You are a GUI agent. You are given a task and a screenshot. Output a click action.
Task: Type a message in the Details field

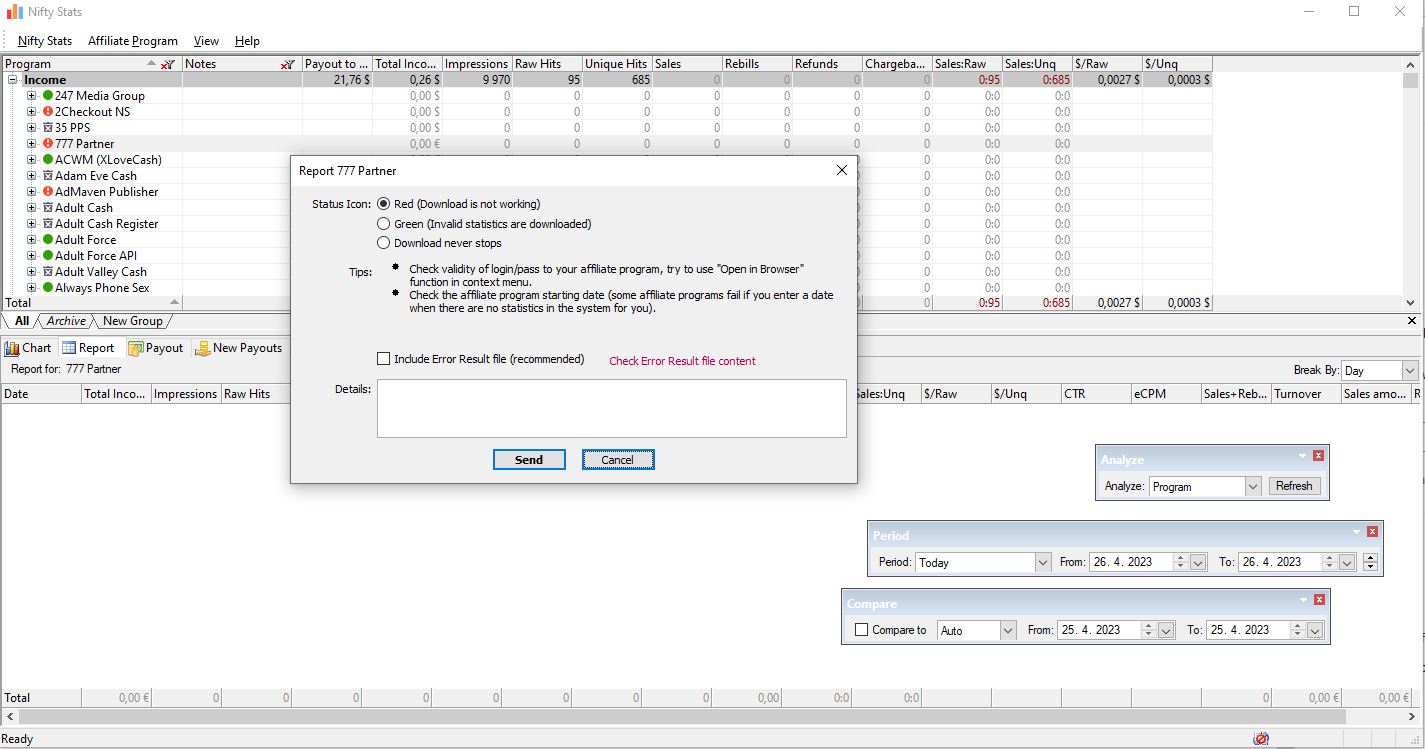point(611,408)
